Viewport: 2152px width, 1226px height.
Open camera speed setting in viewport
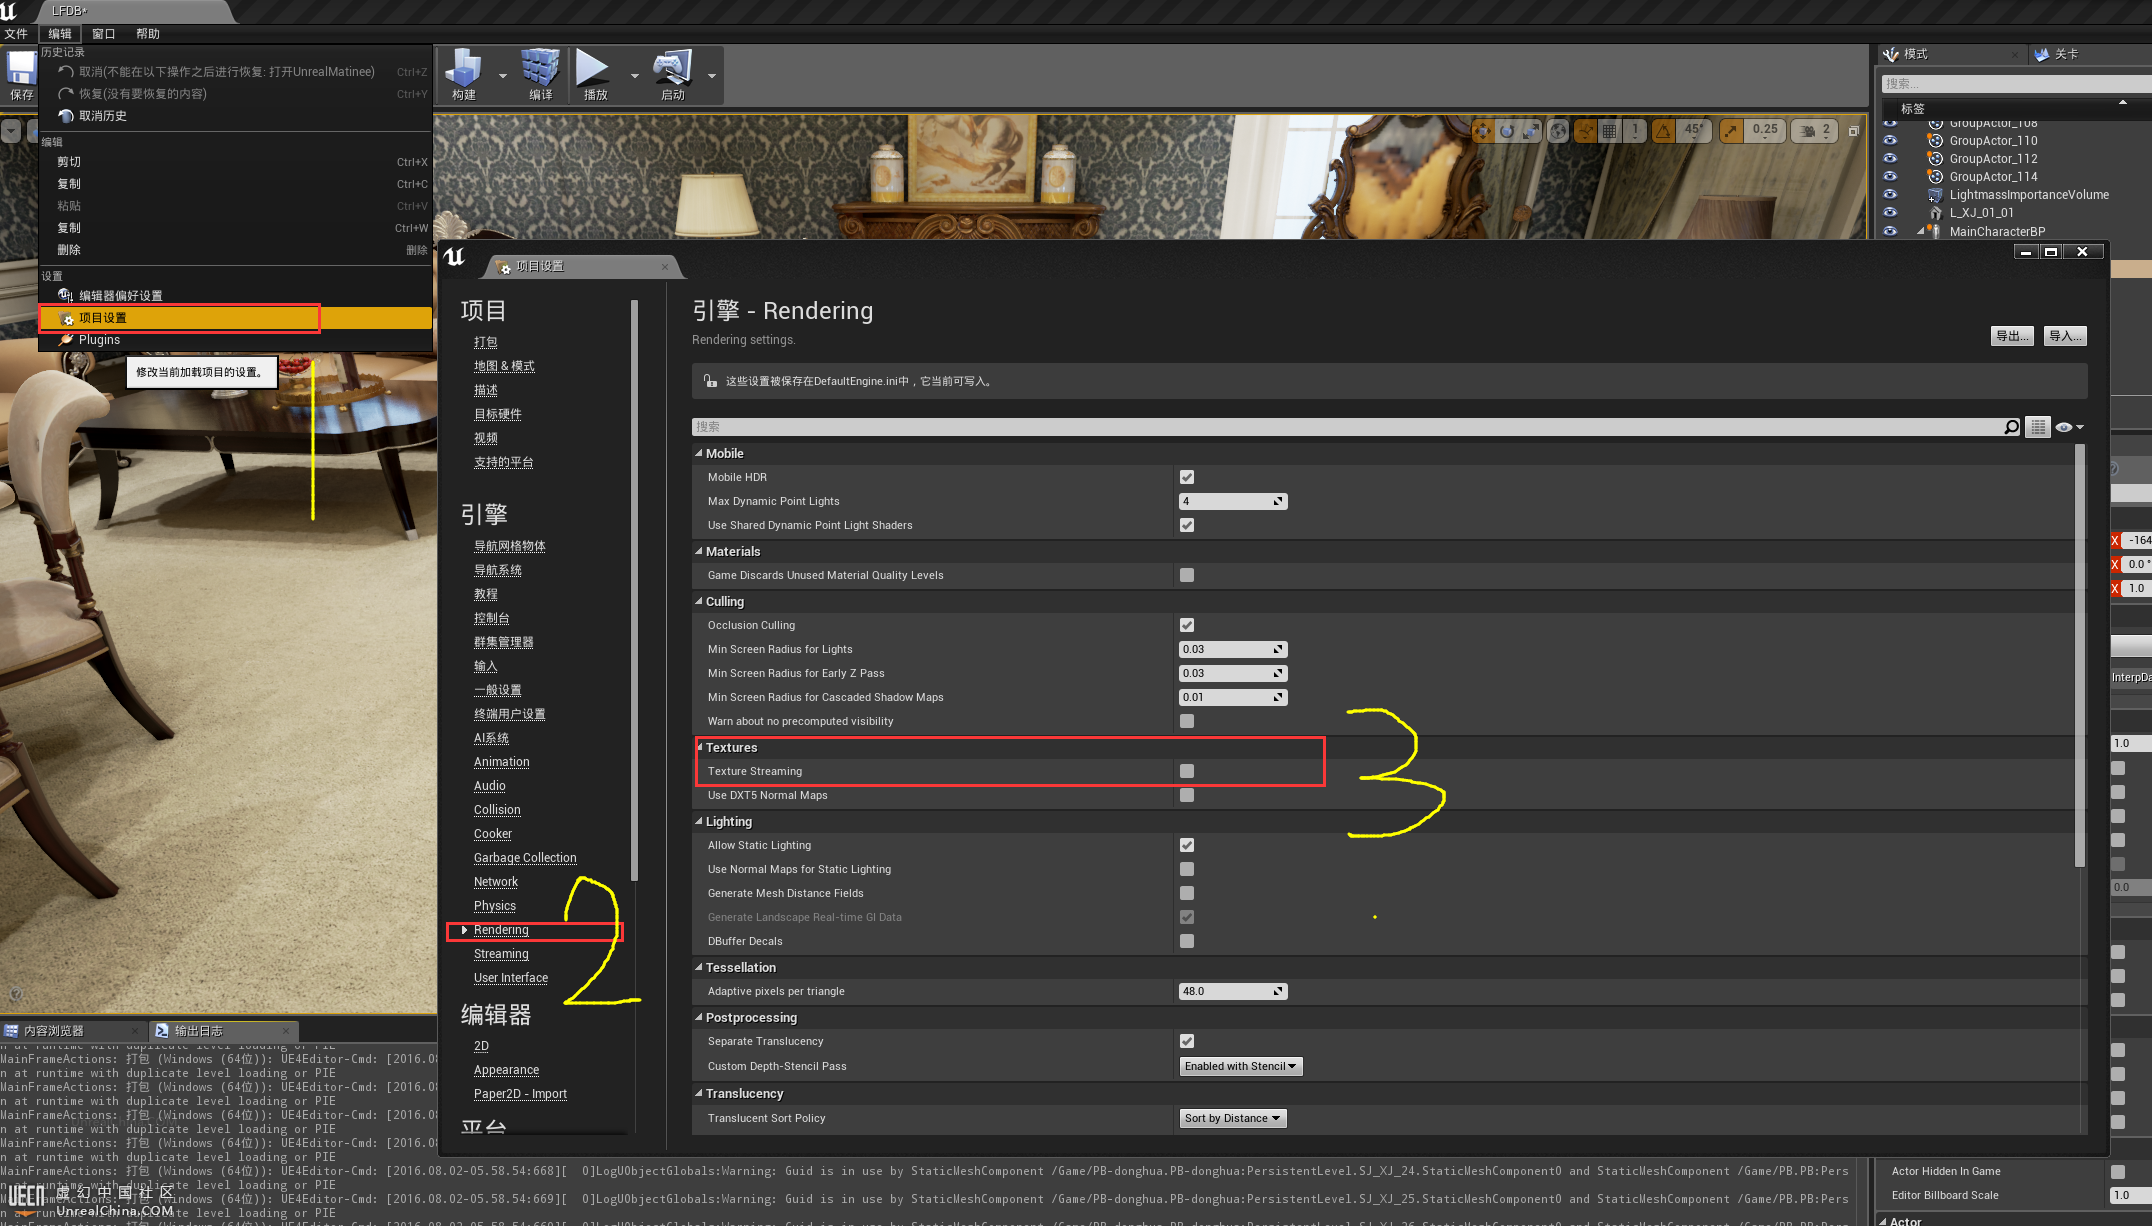tap(1814, 131)
